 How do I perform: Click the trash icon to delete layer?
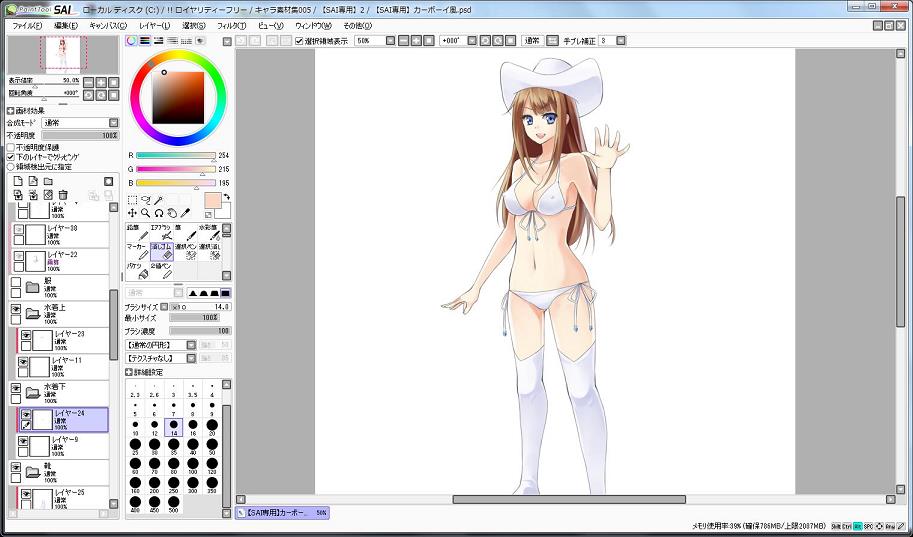62,195
